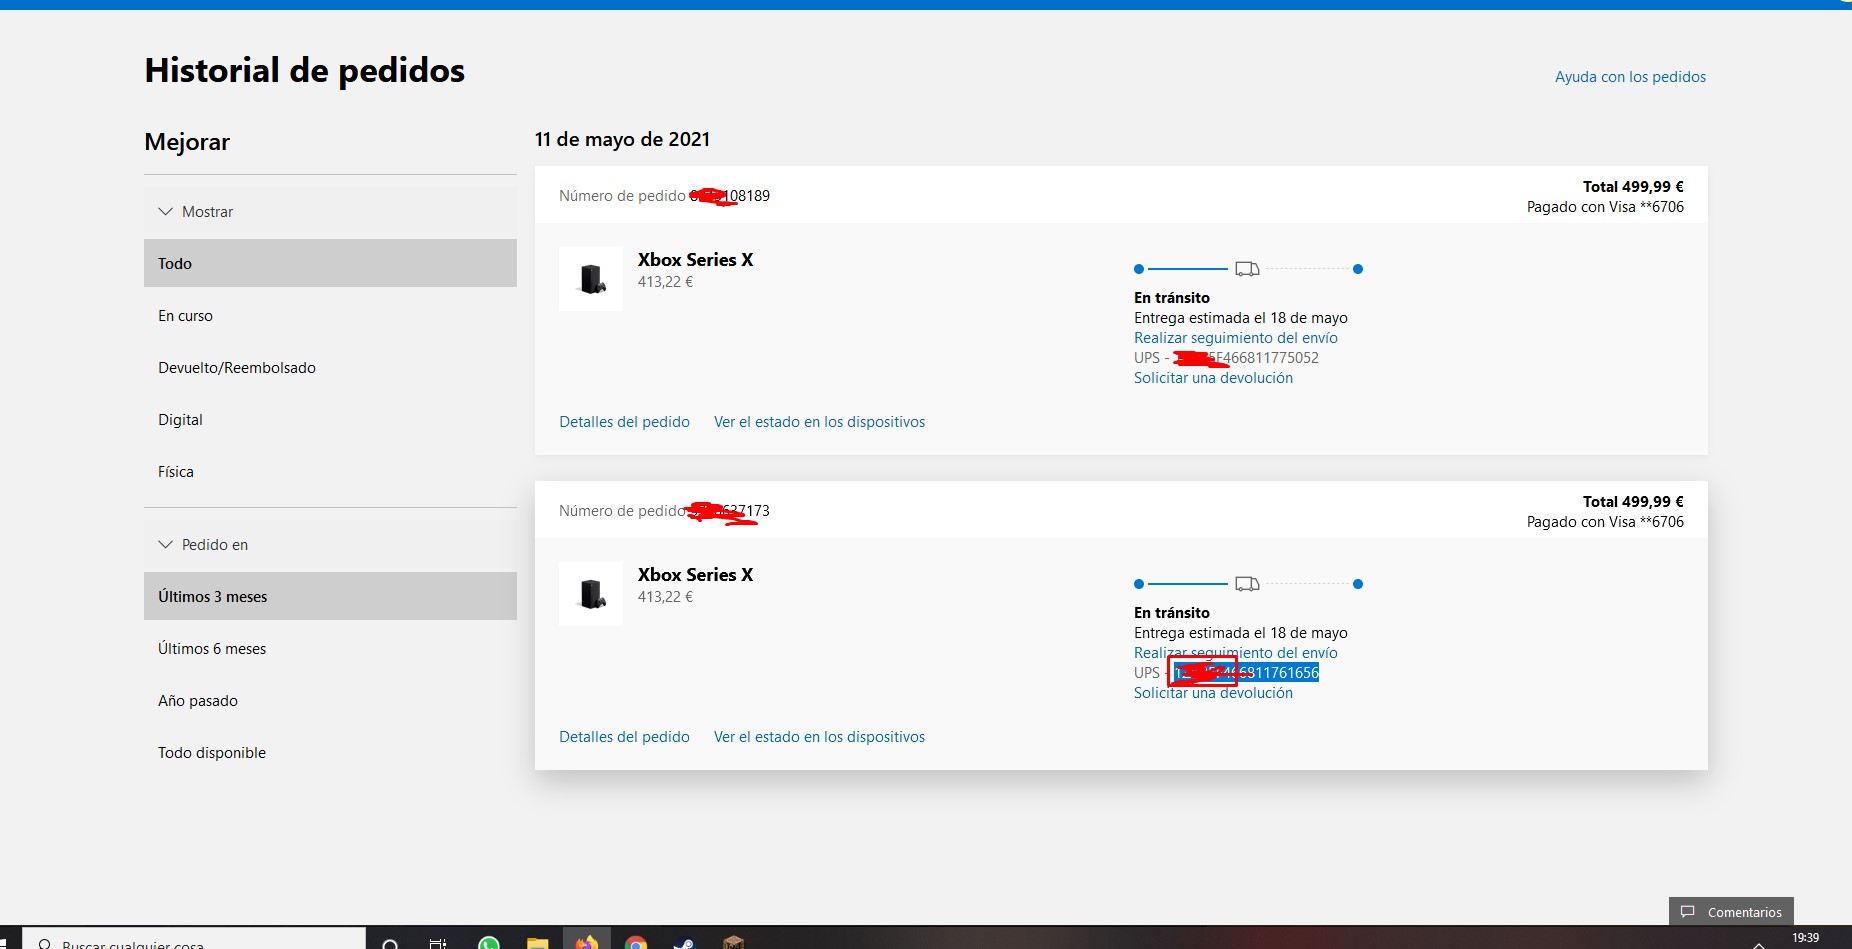Request a return for order ending 7173
Viewport: 1852px width, 949px height.
pos(1213,693)
